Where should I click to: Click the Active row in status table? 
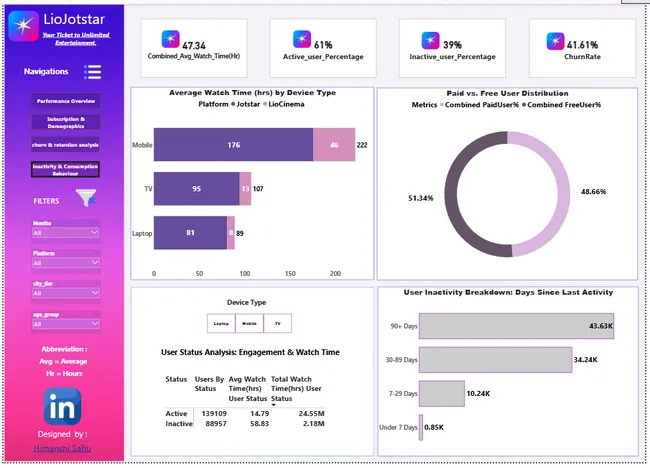pyautogui.click(x=245, y=414)
